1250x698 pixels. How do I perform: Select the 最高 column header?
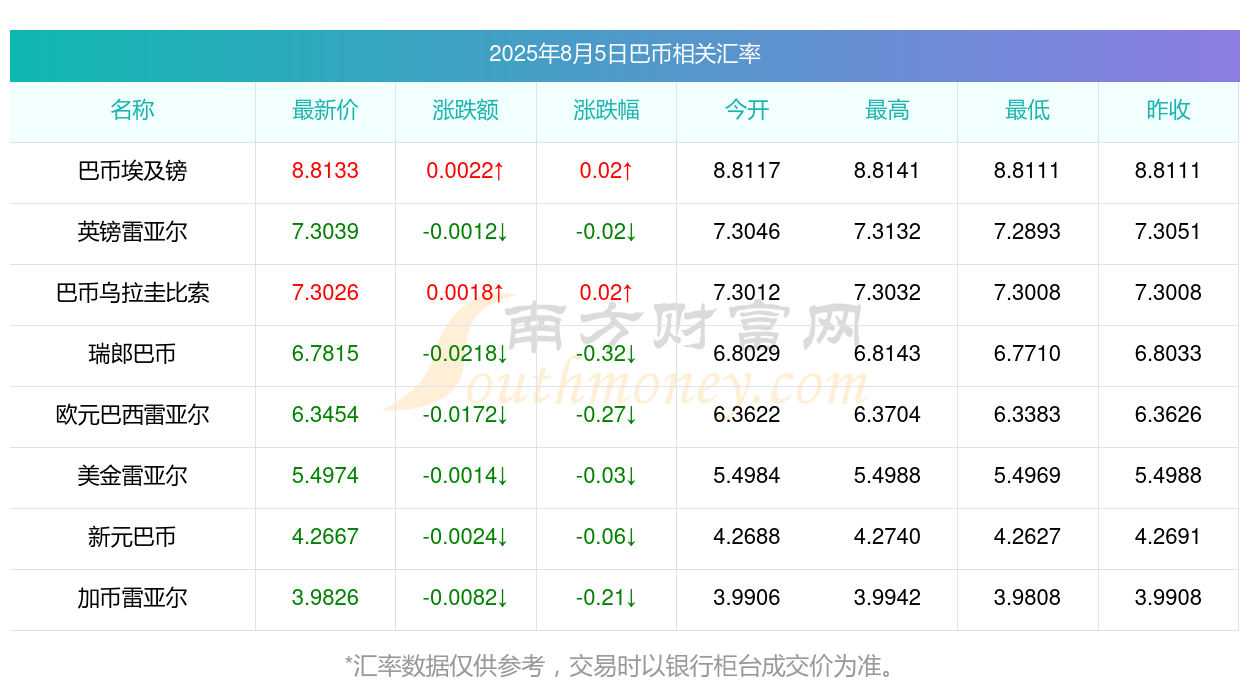(x=887, y=110)
